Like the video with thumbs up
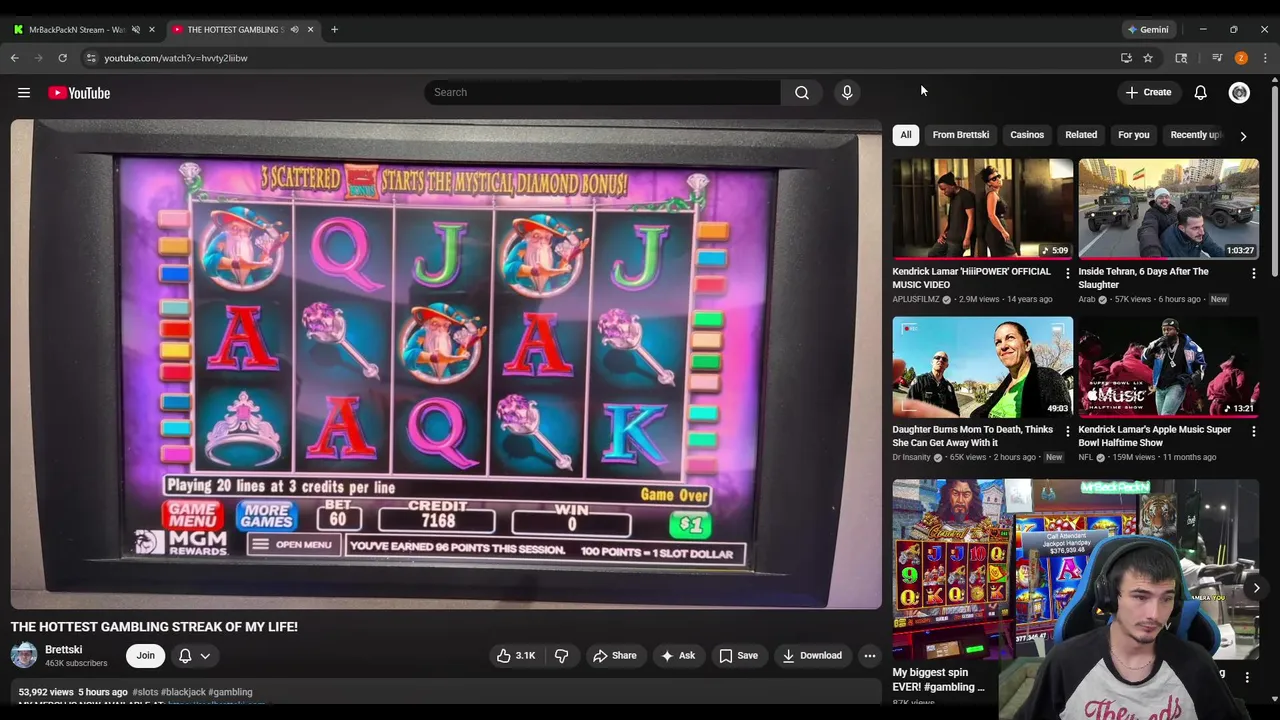This screenshot has width=1280, height=720. [x=516, y=656]
